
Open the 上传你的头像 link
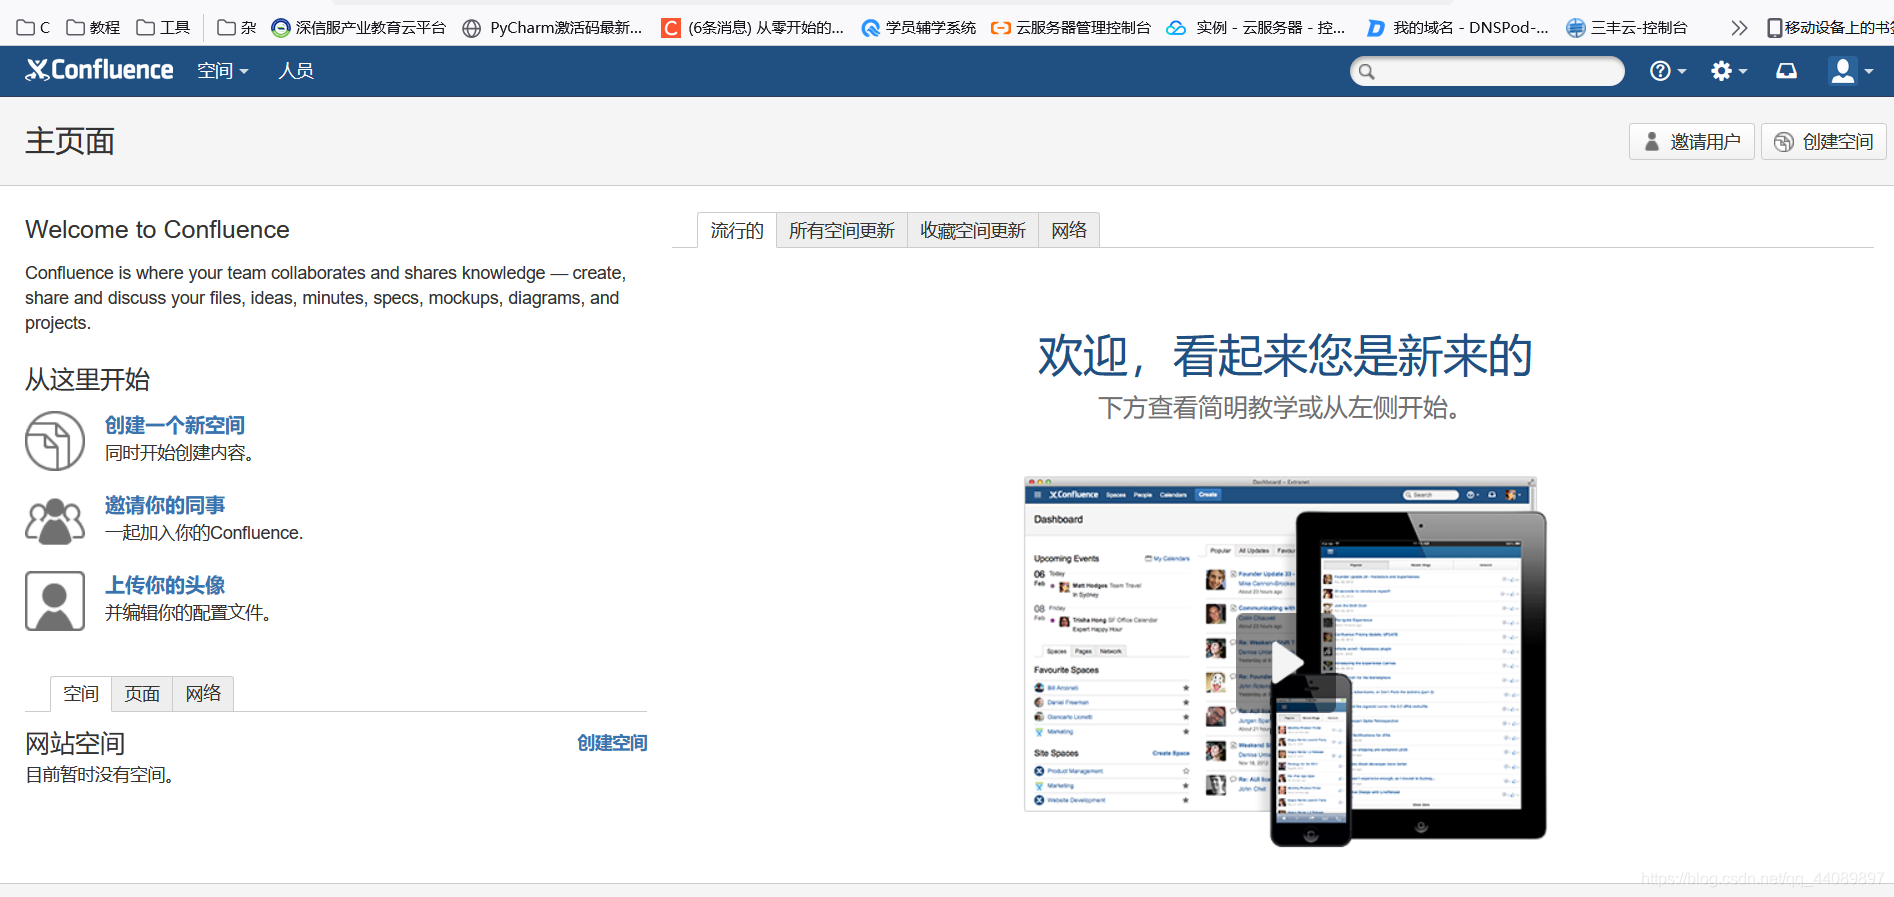165,585
